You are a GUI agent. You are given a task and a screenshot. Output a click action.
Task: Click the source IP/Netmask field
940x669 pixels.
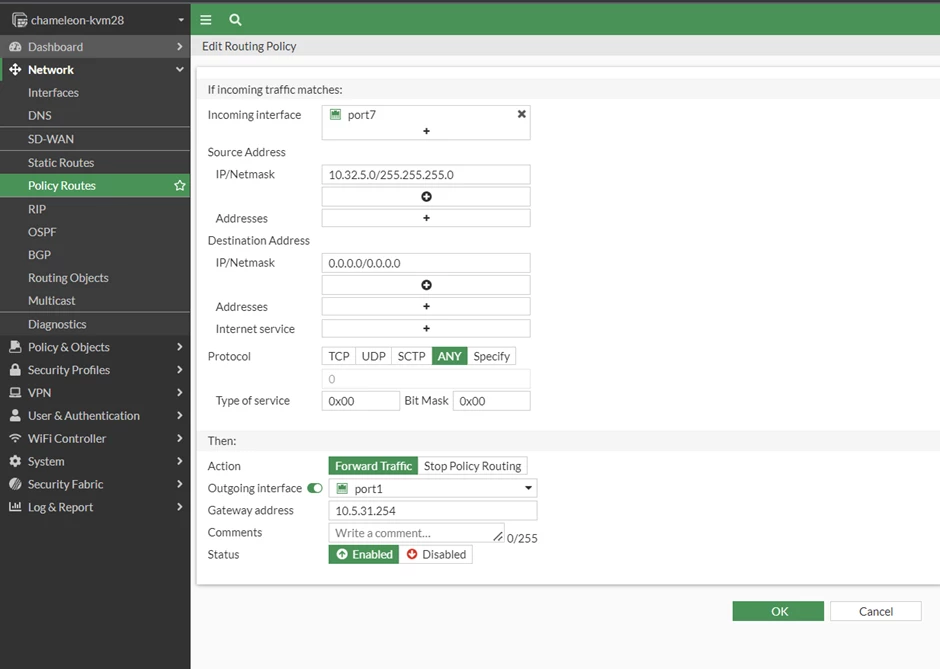pos(426,174)
